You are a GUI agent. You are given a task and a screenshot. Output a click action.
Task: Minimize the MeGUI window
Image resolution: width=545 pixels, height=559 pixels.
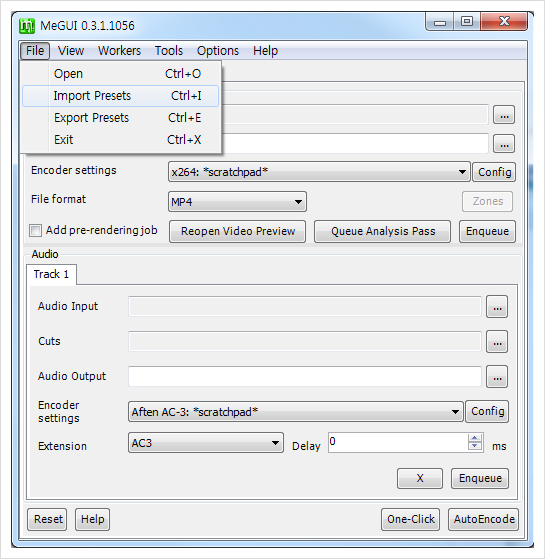point(440,22)
